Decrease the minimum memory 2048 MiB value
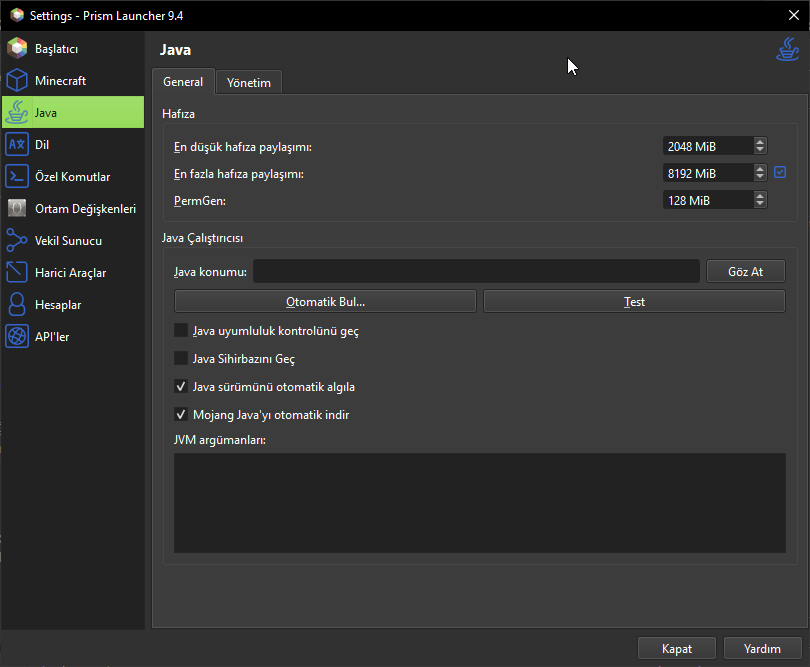This screenshot has width=810, height=667. click(759, 150)
